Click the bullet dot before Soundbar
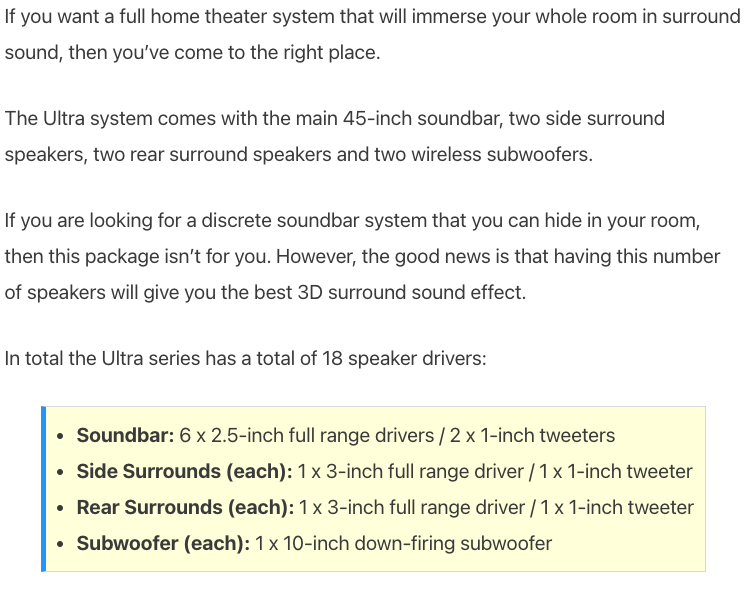 (62, 437)
